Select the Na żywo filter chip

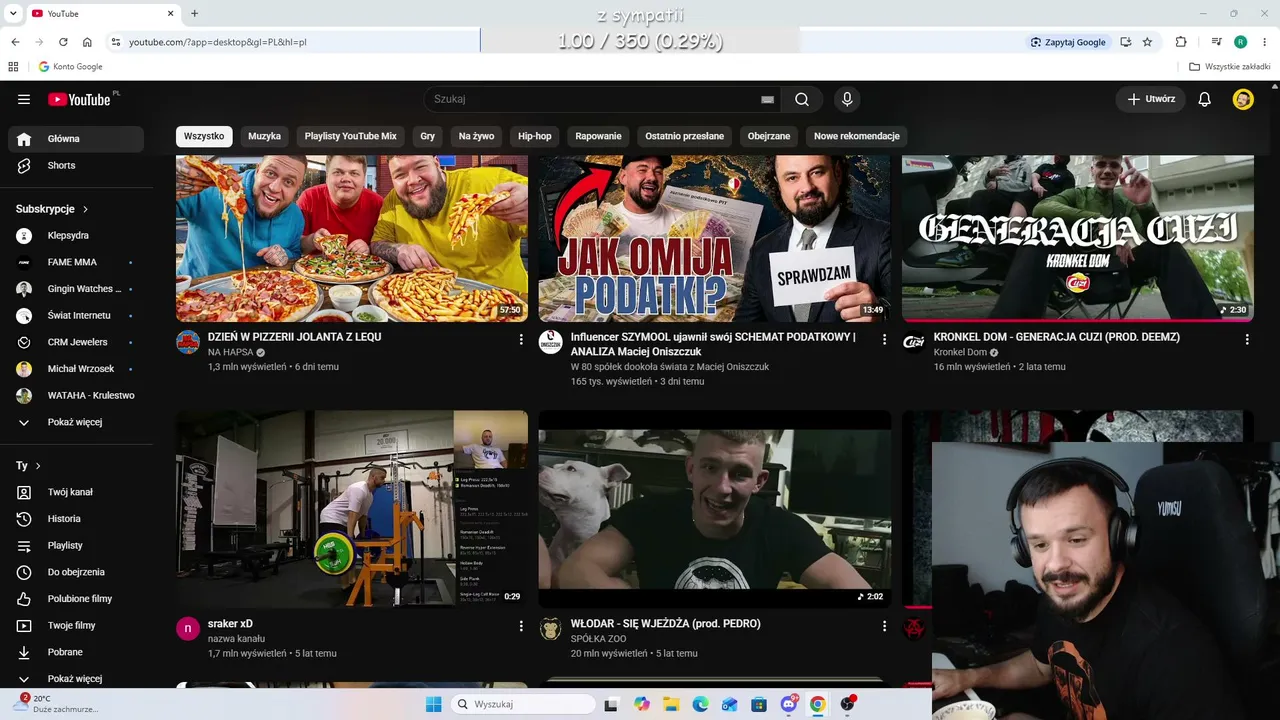(x=477, y=136)
